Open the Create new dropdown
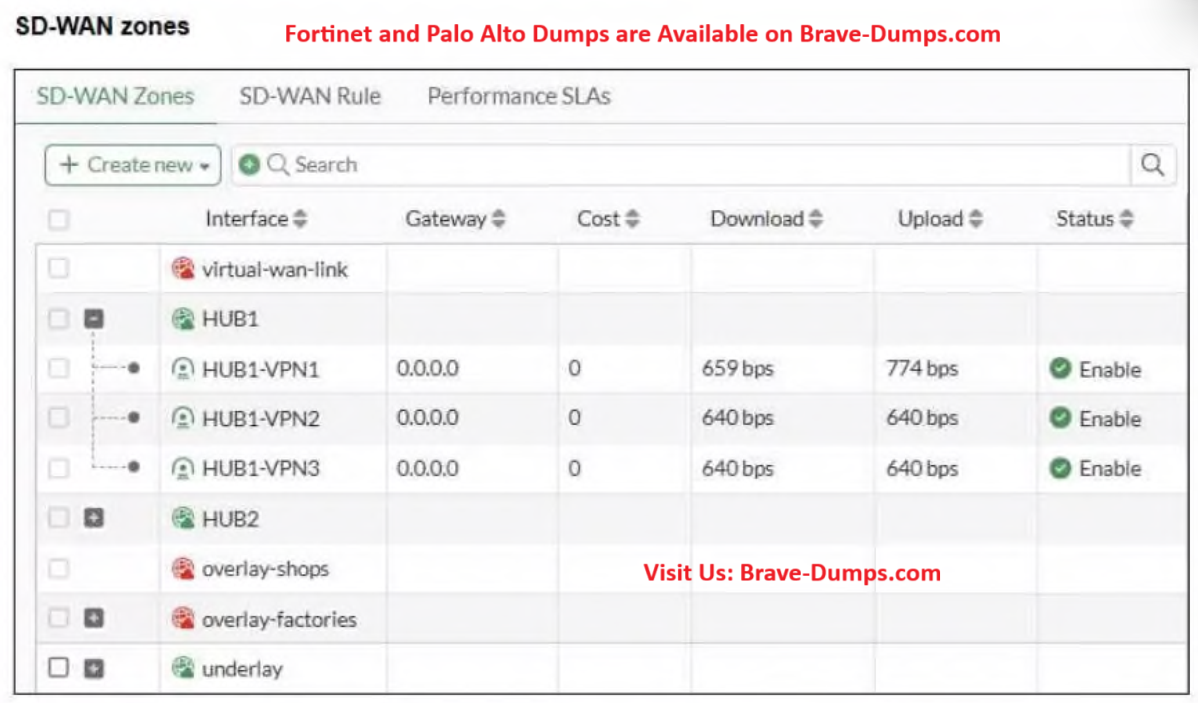This screenshot has width=1198, height=703. pyautogui.click(x=132, y=165)
